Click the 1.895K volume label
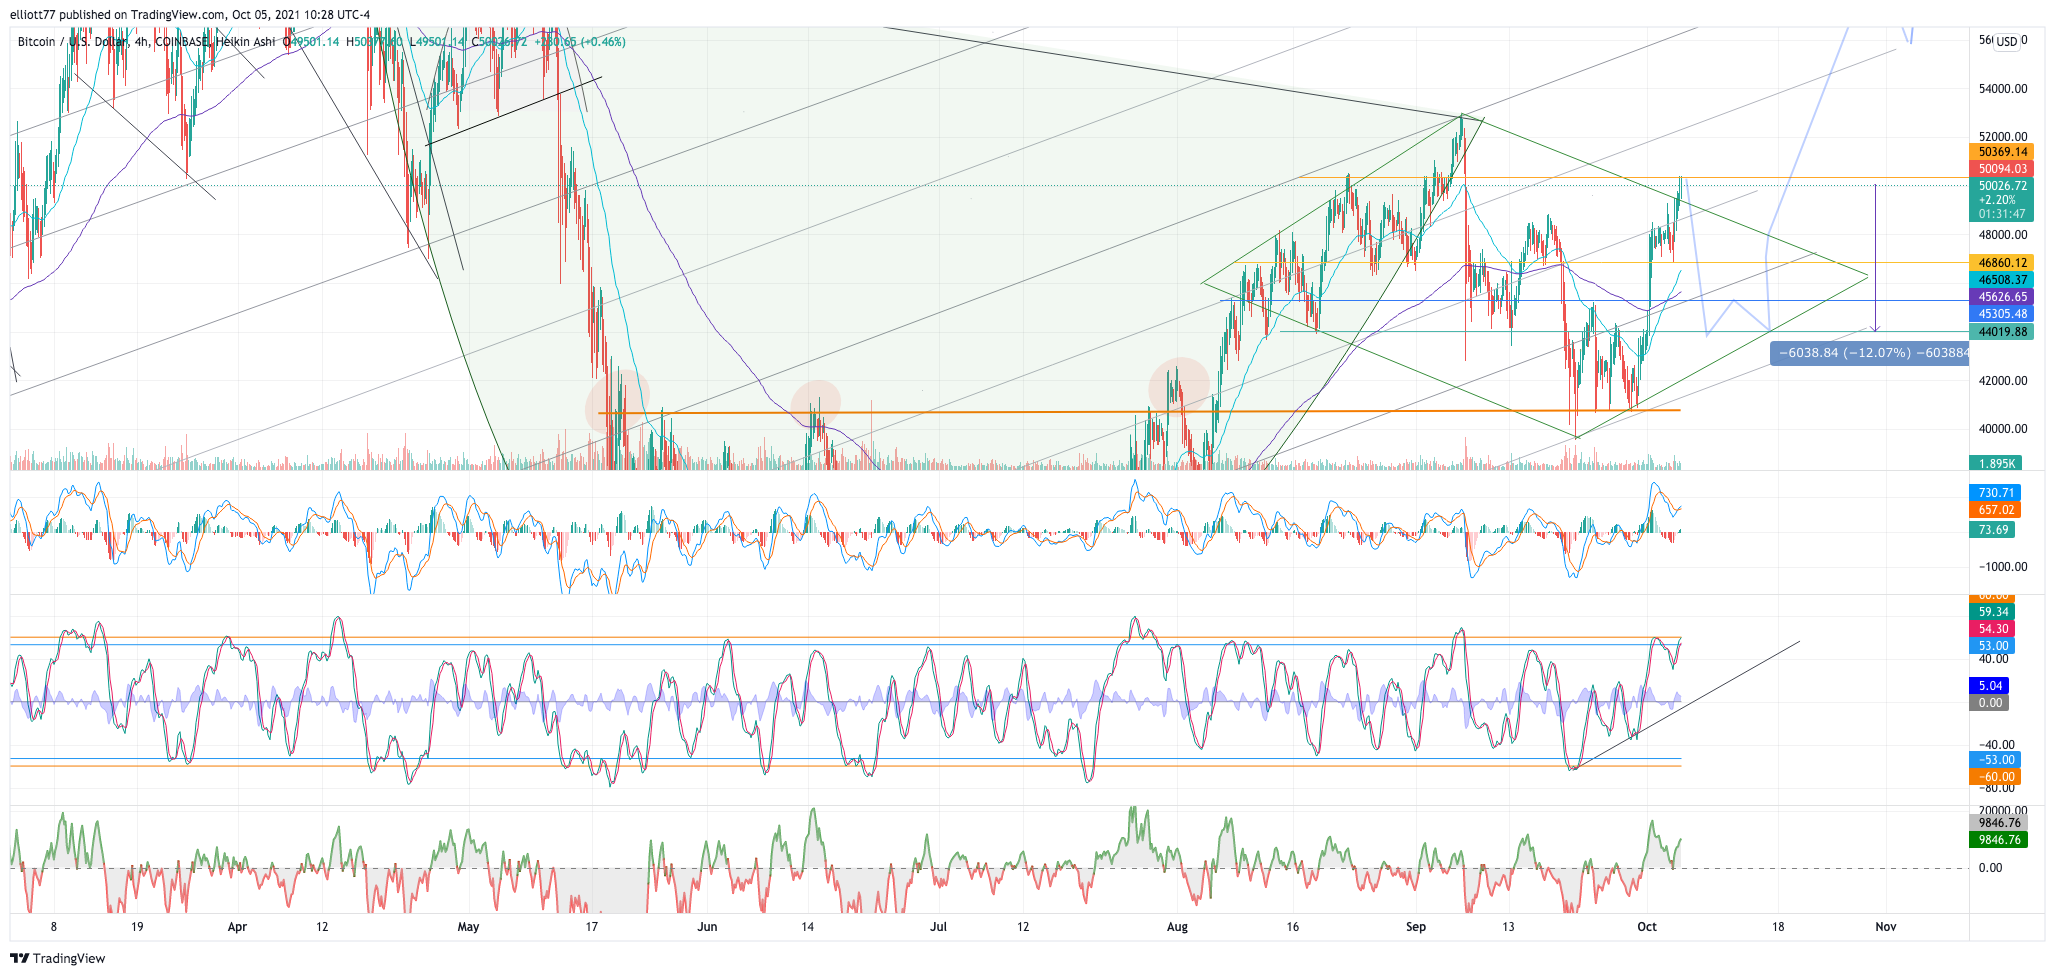The height and width of the screenshot is (976, 2055). click(x=1995, y=463)
